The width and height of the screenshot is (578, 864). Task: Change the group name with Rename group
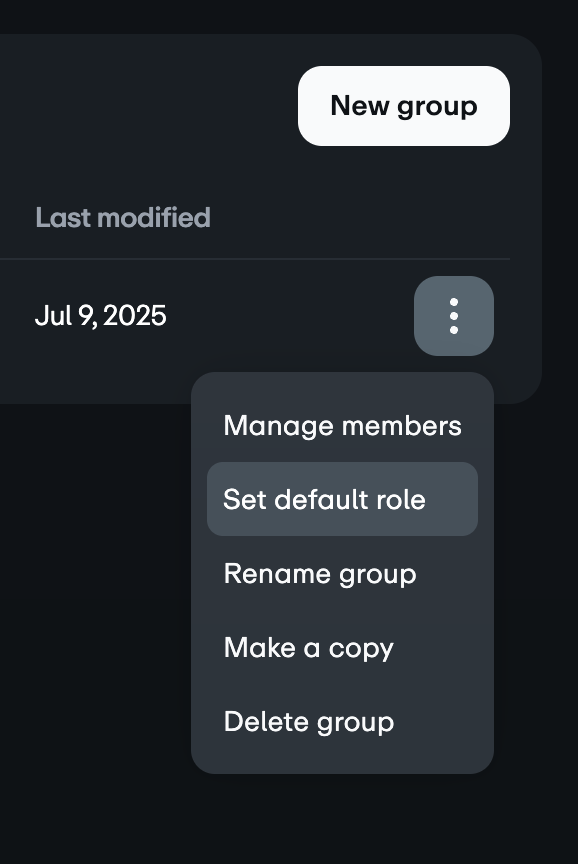[342, 573]
